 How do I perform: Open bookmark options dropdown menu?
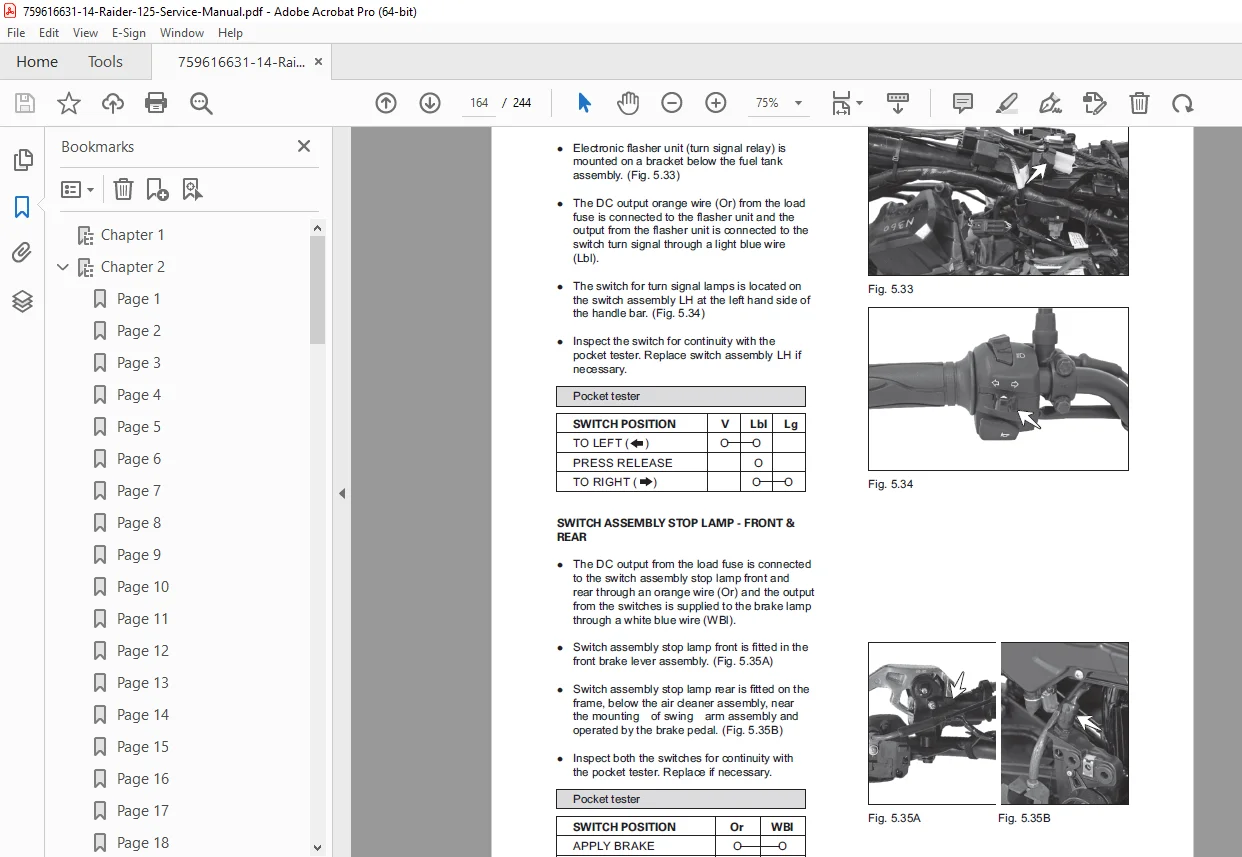tap(78, 189)
